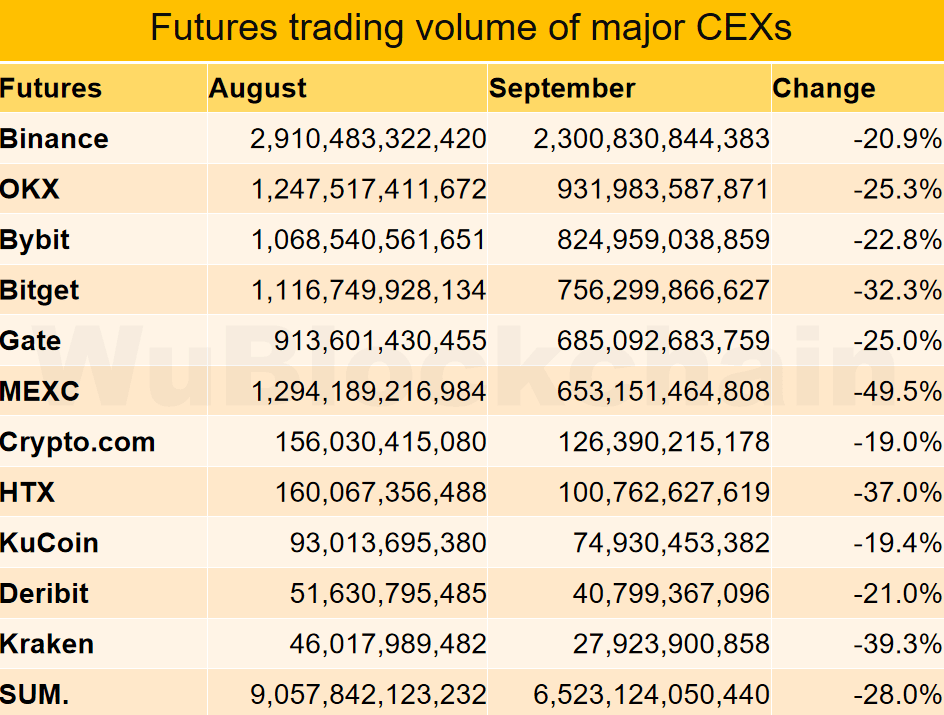This screenshot has width=944, height=715.
Task: Select Kraken's change value -39.3%
Action: pyautogui.click(x=898, y=645)
